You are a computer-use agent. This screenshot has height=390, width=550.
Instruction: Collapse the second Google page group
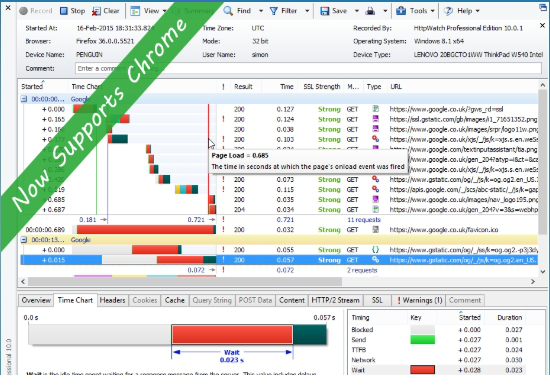[x=24, y=240]
